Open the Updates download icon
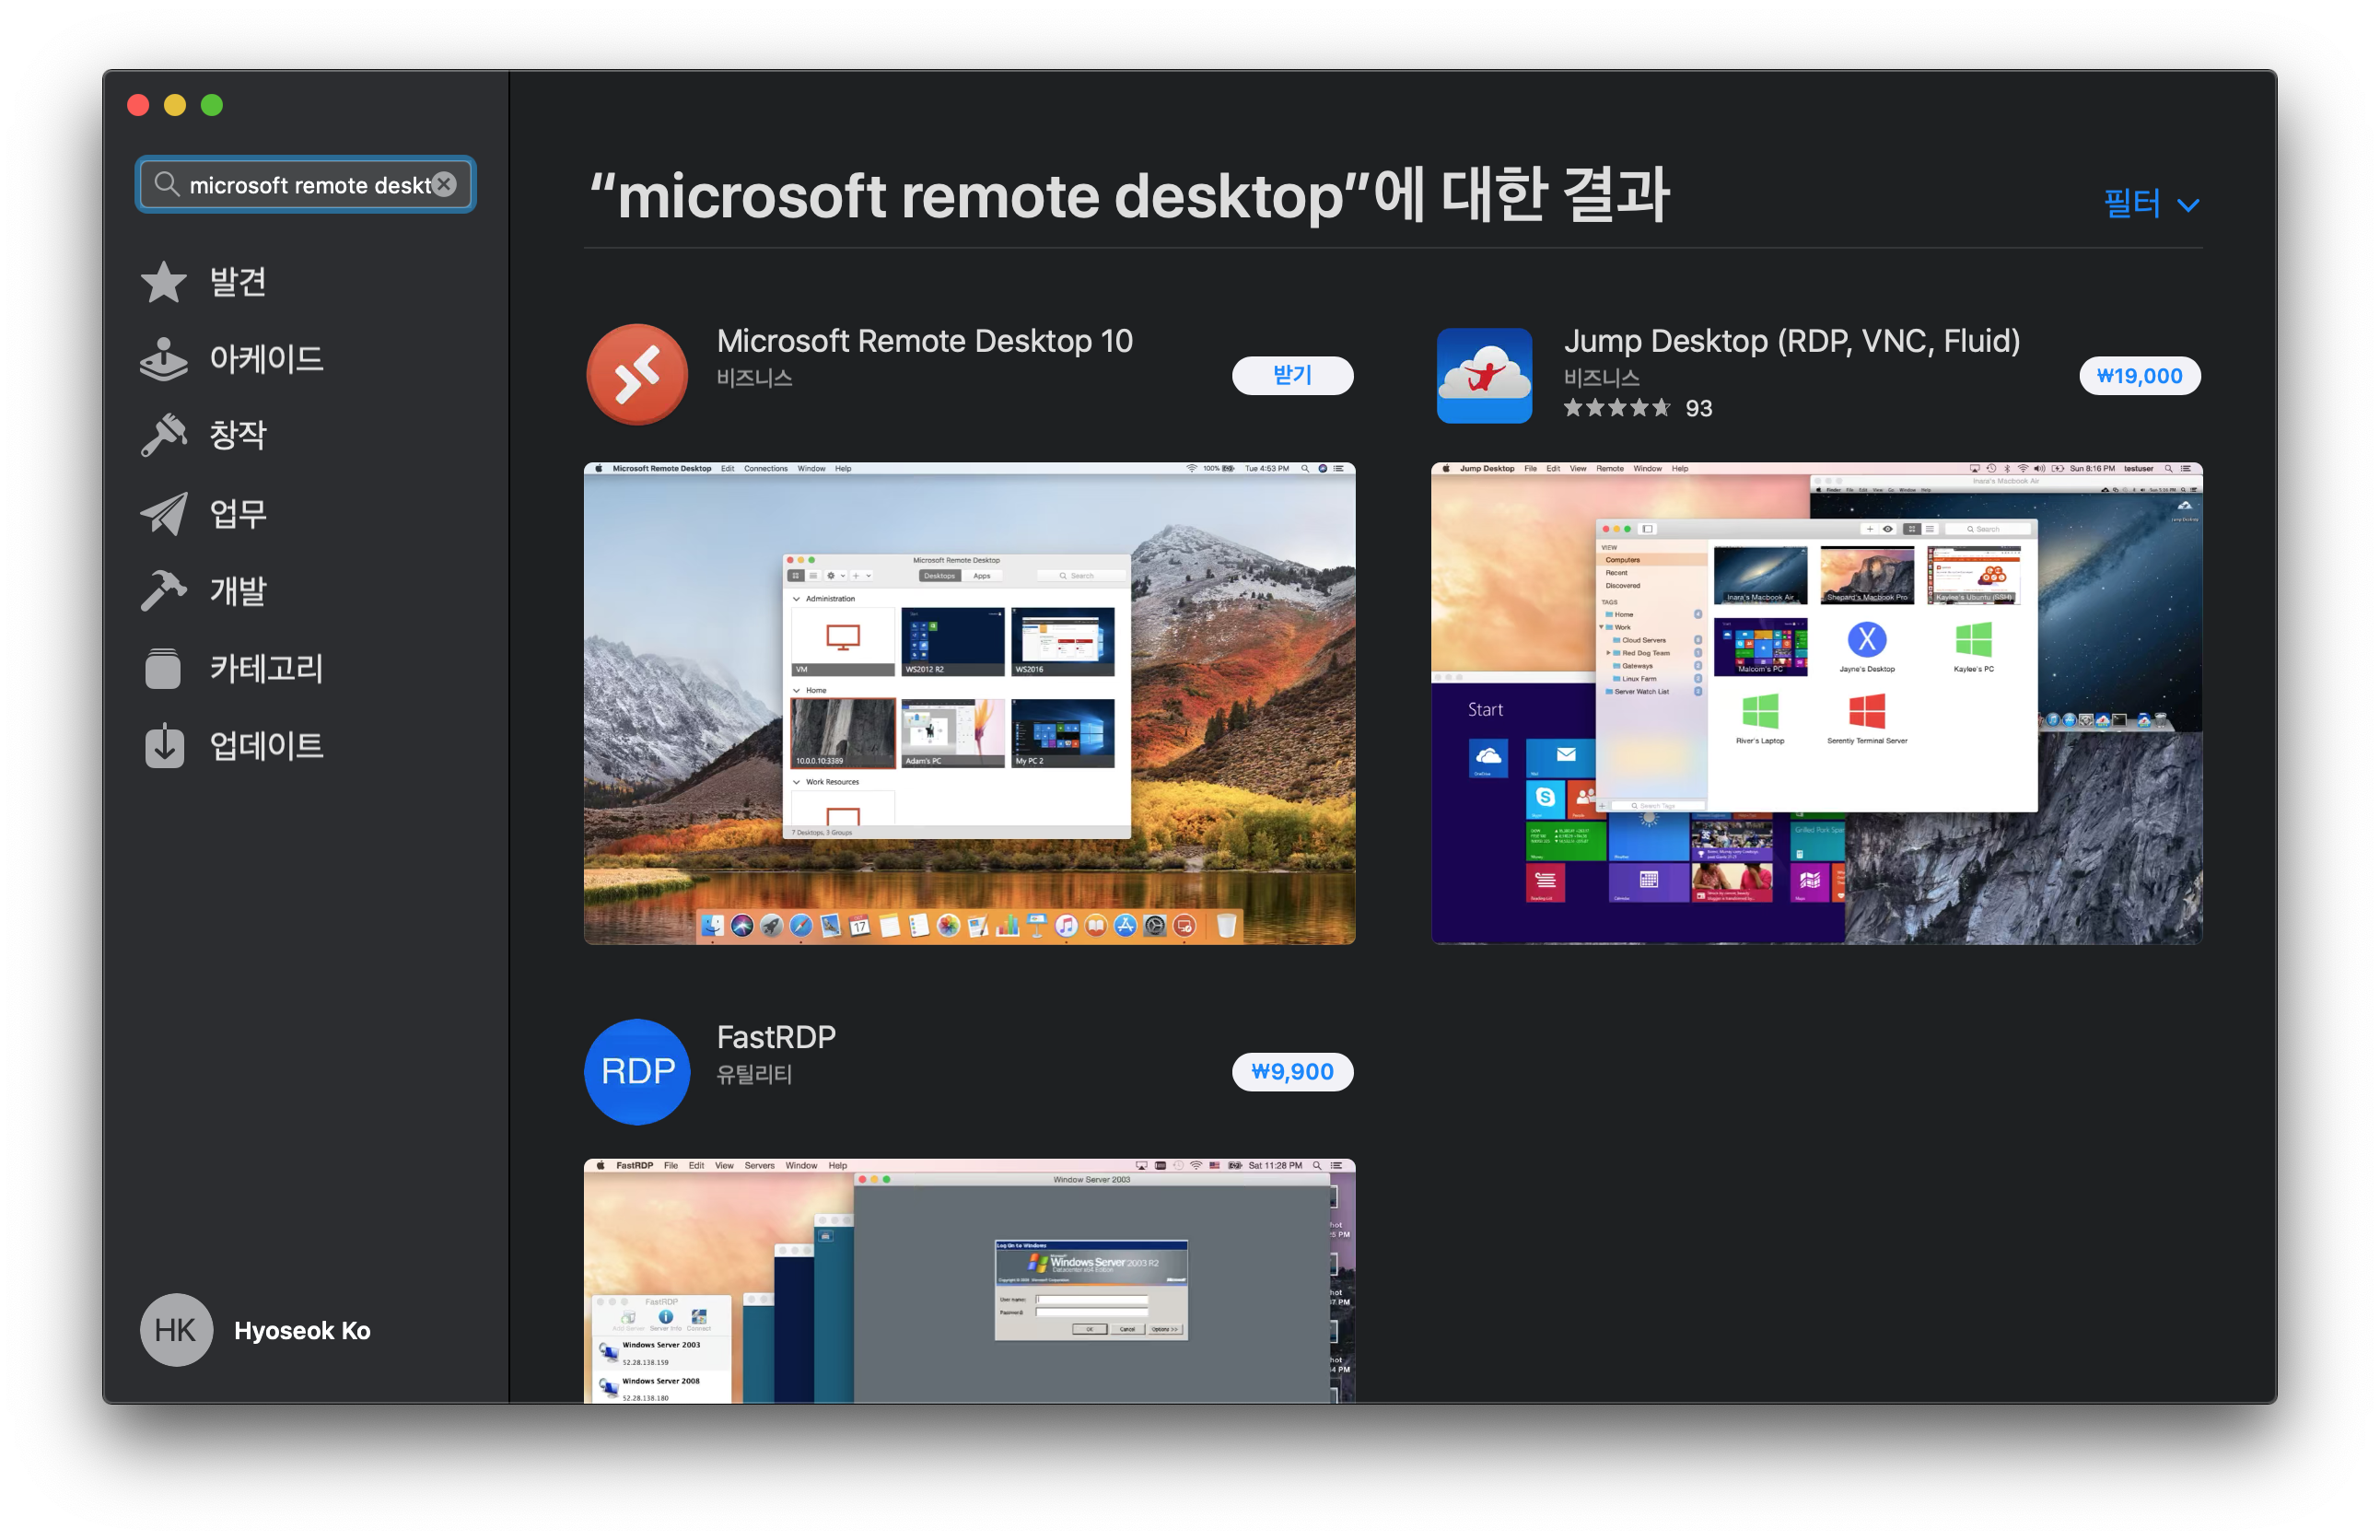Viewport: 2380px width, 1540px height. point(163,745)
